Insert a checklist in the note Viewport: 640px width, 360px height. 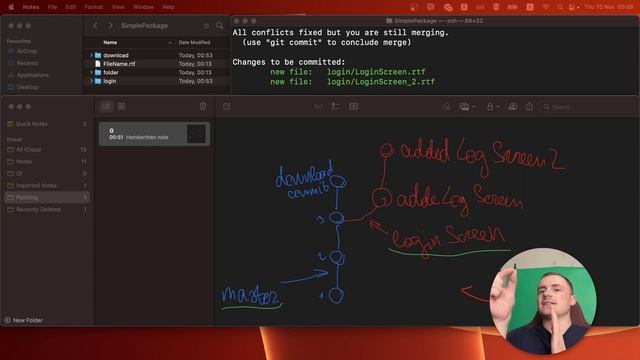[336, 107]
